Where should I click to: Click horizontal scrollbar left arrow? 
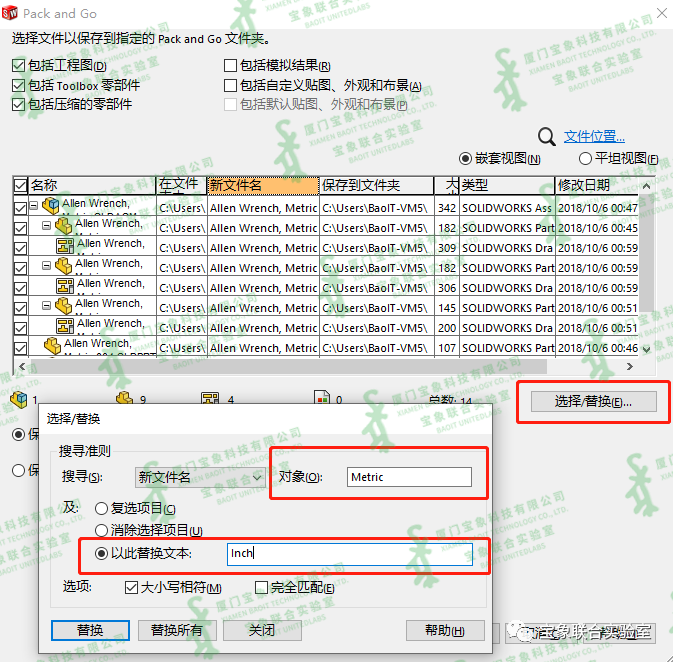pyautogui.click(x=22, y=366)
